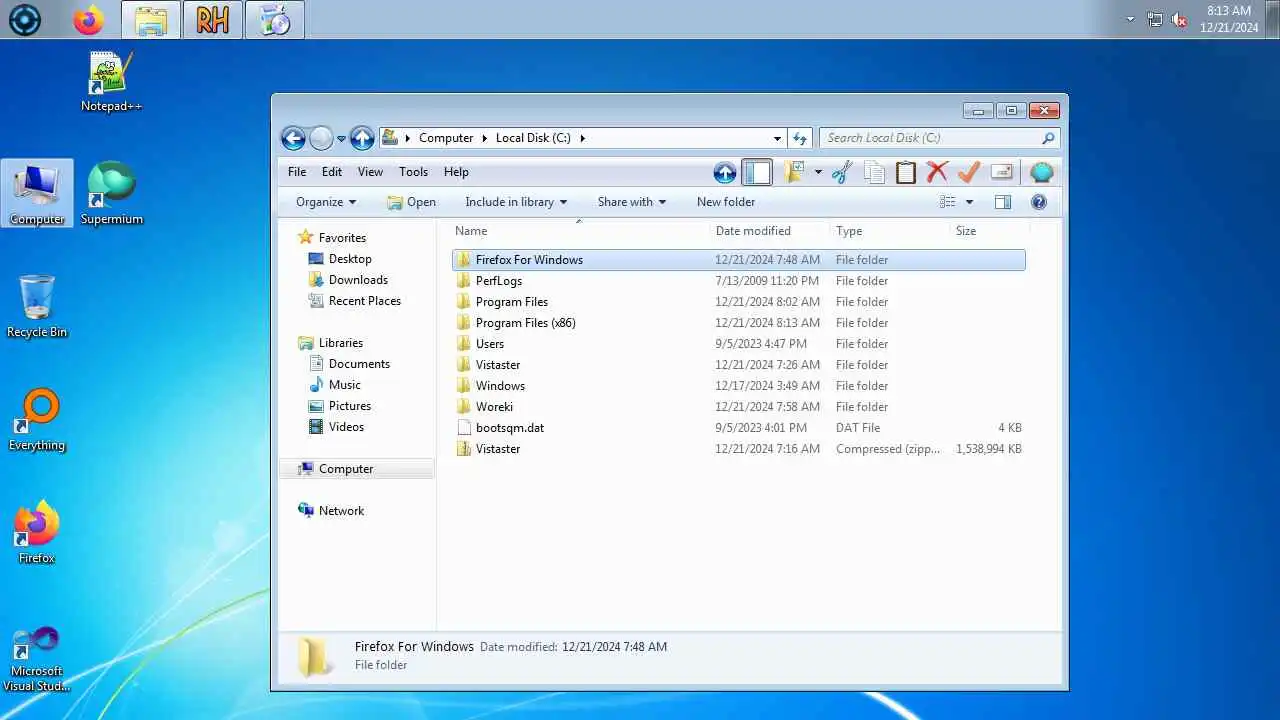Select the bootsqm.dat file

[738, 428]
